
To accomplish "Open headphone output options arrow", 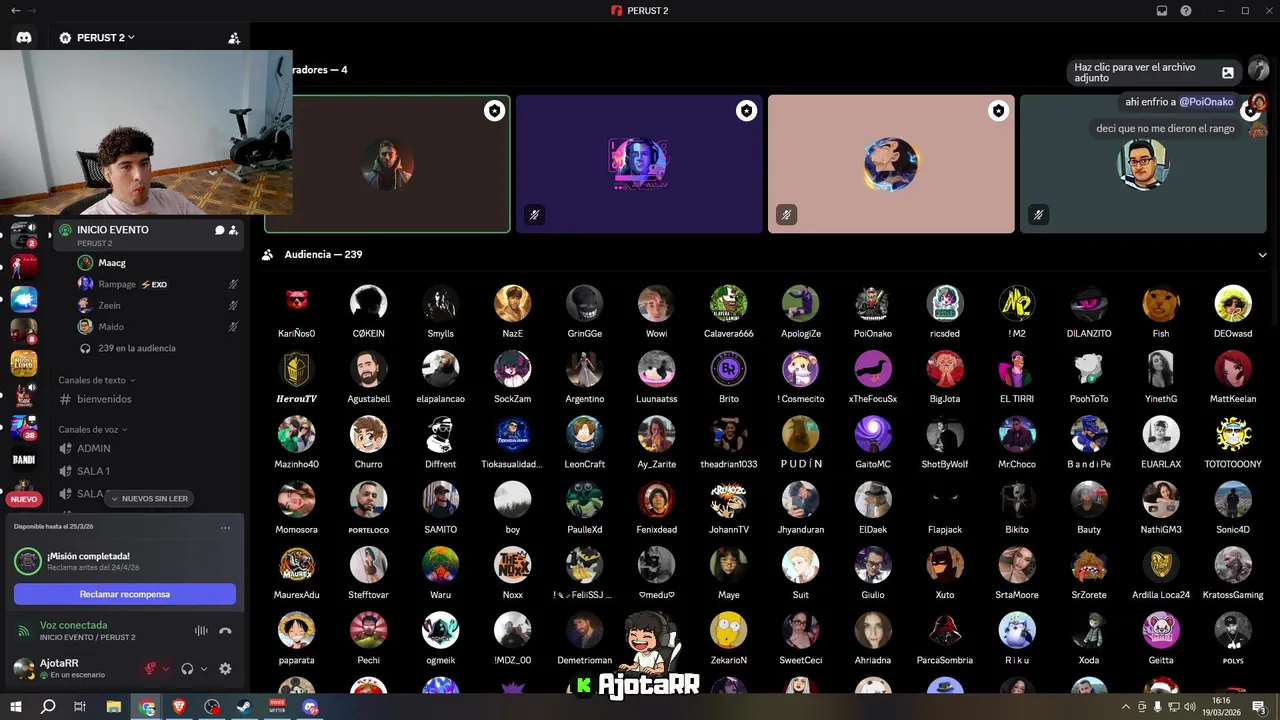I will point(204,669).
